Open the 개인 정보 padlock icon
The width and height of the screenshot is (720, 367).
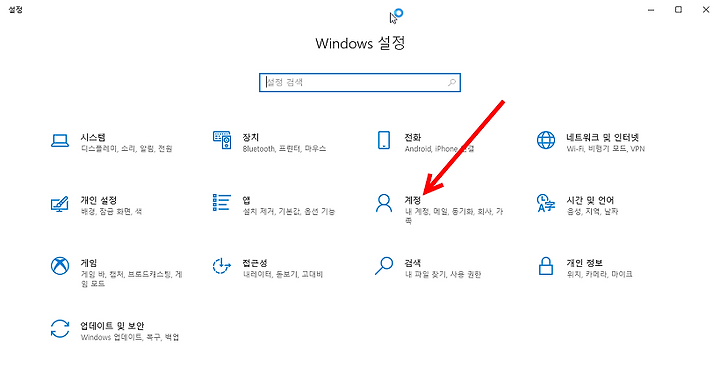point(546,266)
